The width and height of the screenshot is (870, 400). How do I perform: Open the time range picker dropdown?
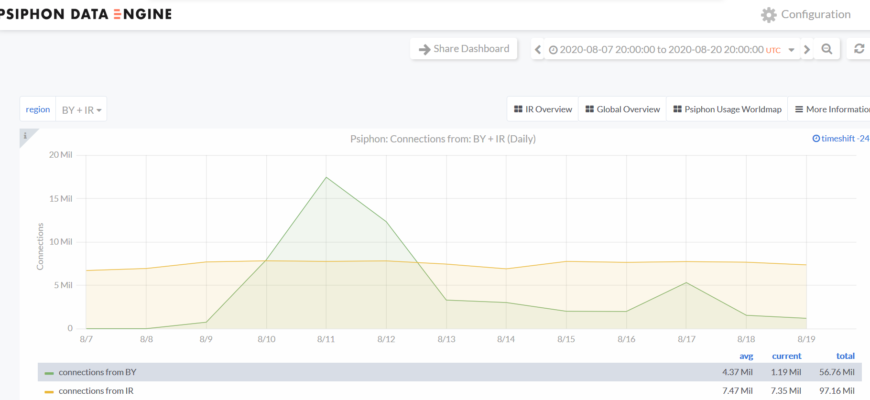point(670,49)
